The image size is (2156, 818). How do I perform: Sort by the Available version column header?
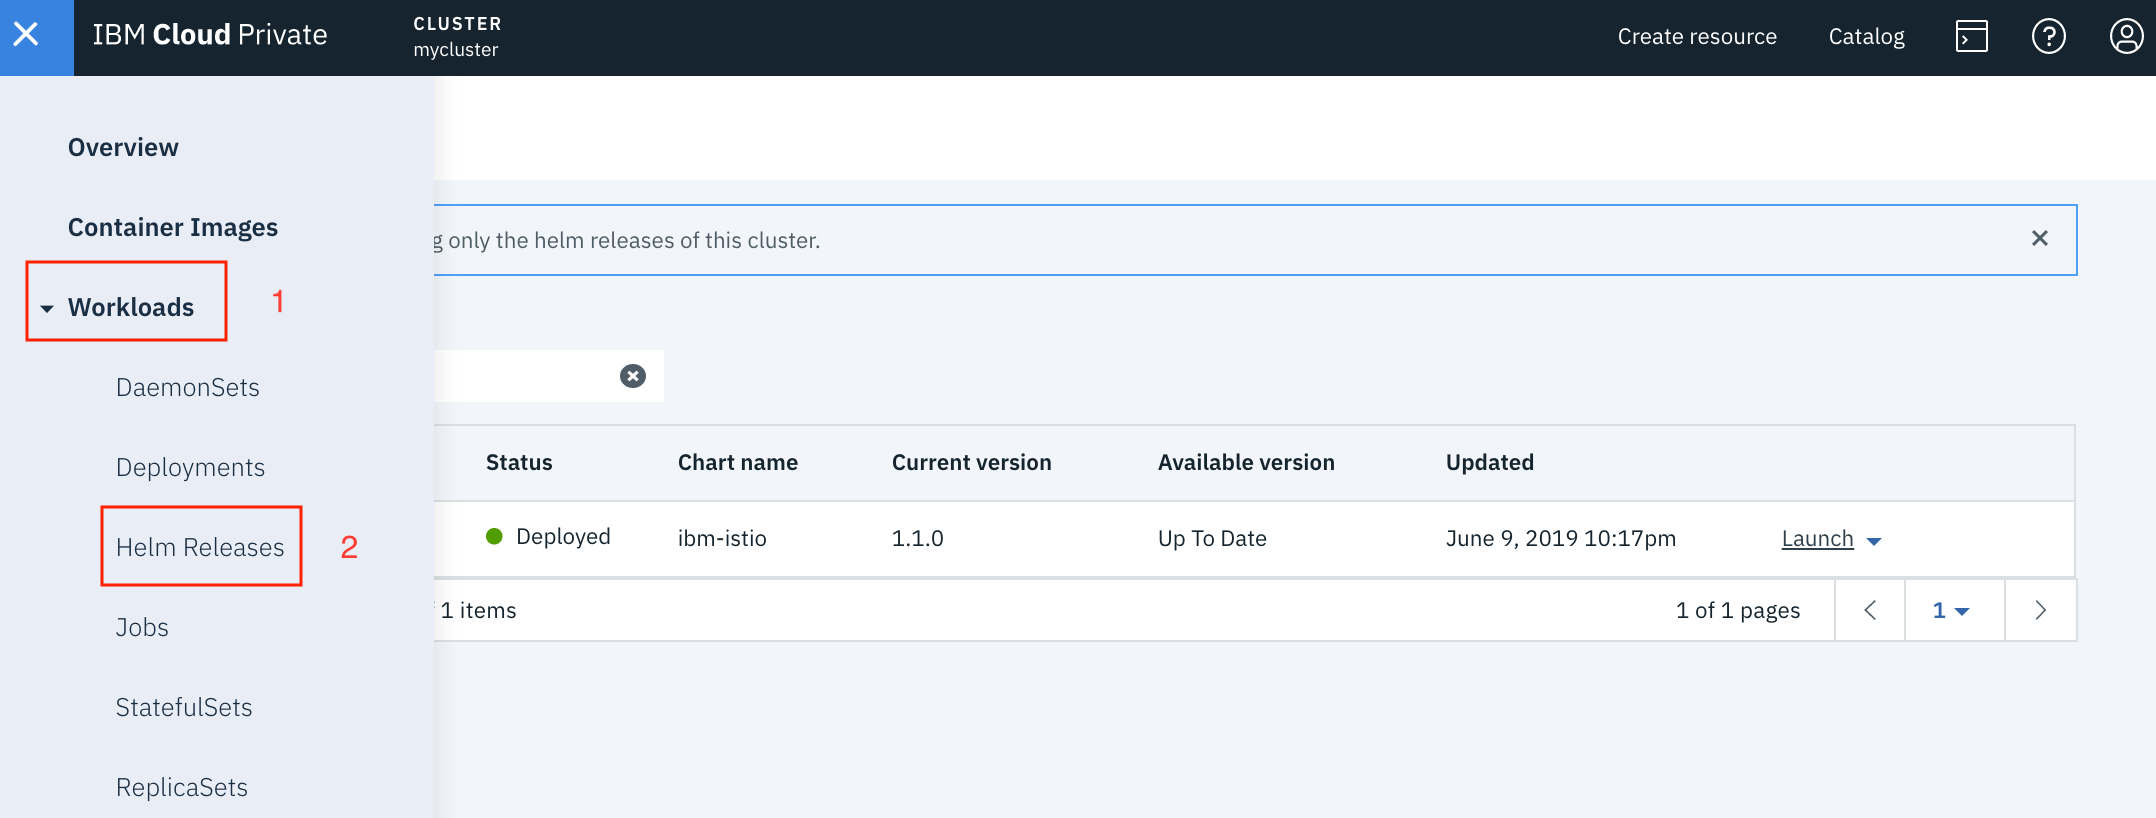pyautogui.click(x=1246, y=462)
